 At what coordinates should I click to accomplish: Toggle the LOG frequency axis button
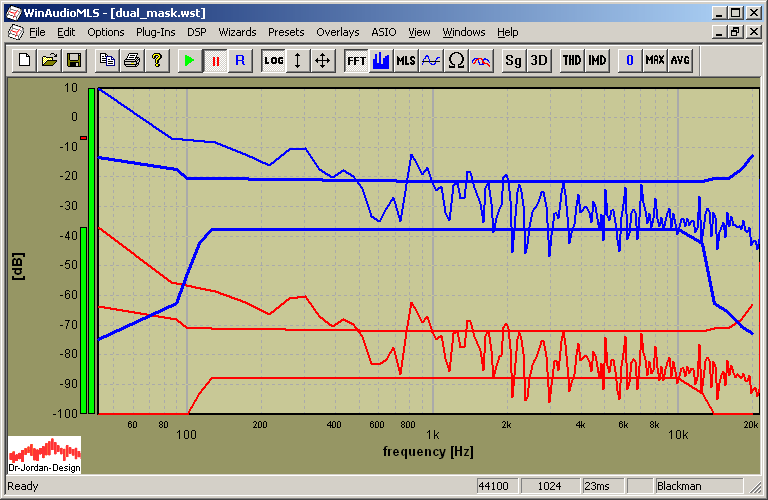273,60
